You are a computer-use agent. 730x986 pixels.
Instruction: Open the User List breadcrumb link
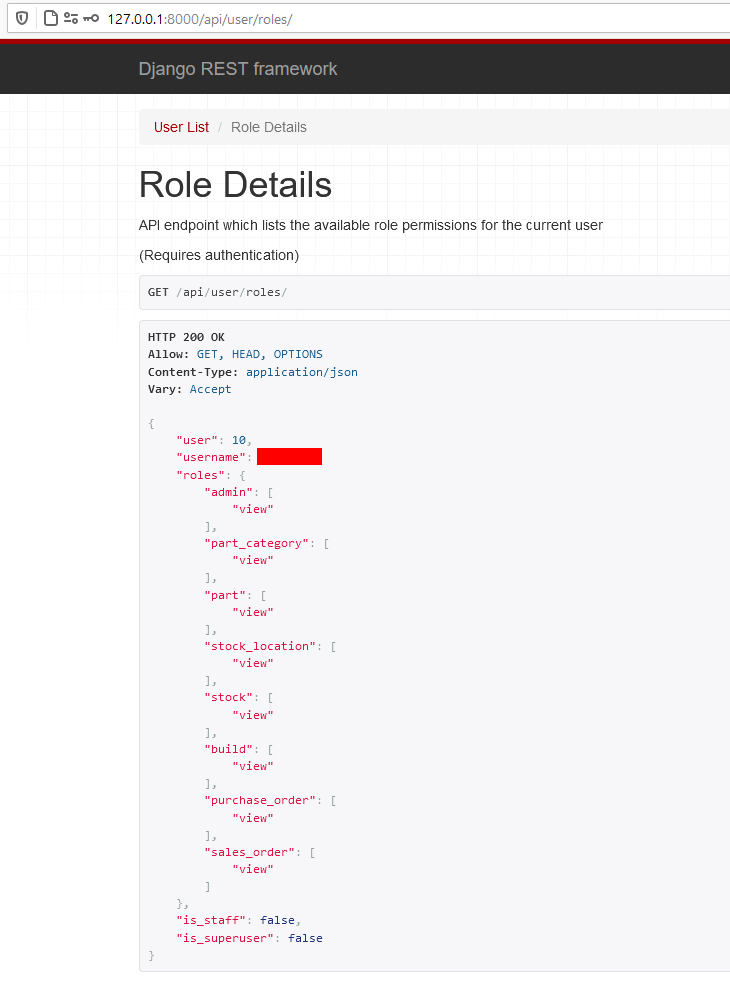pyautogui.click(x=181, y=127)
